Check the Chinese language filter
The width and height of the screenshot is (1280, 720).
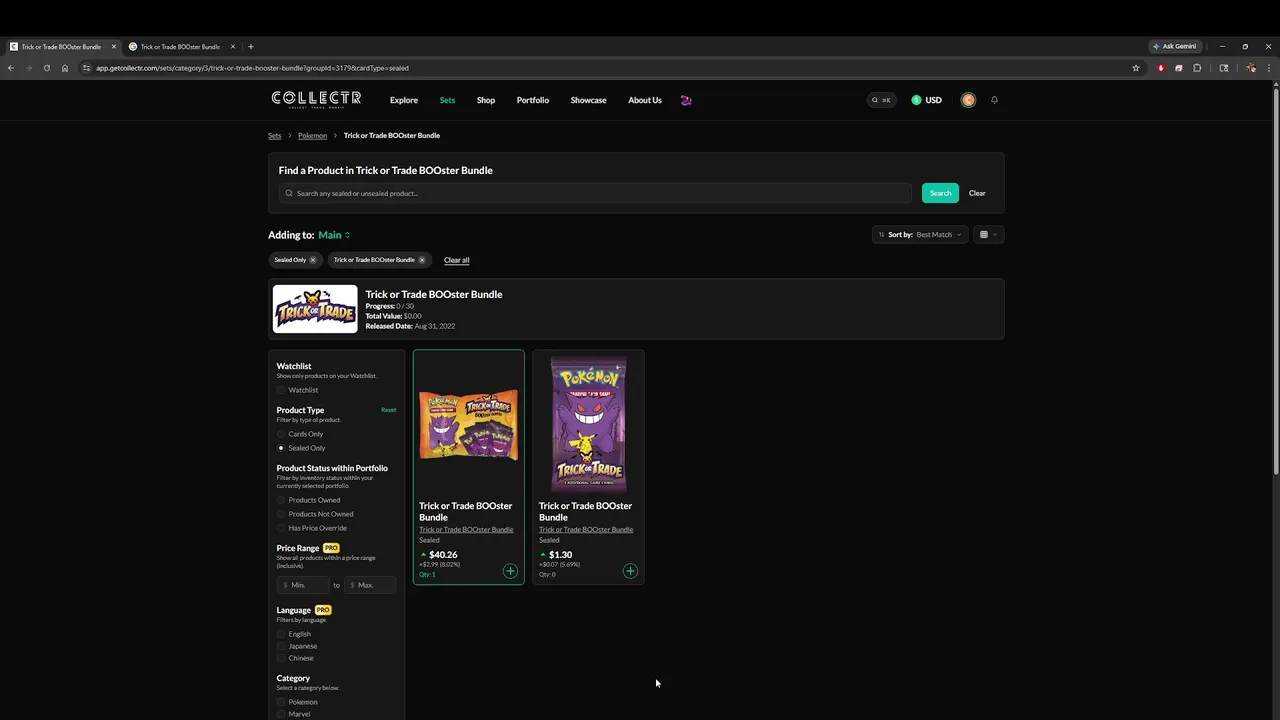tap(281, 658)
